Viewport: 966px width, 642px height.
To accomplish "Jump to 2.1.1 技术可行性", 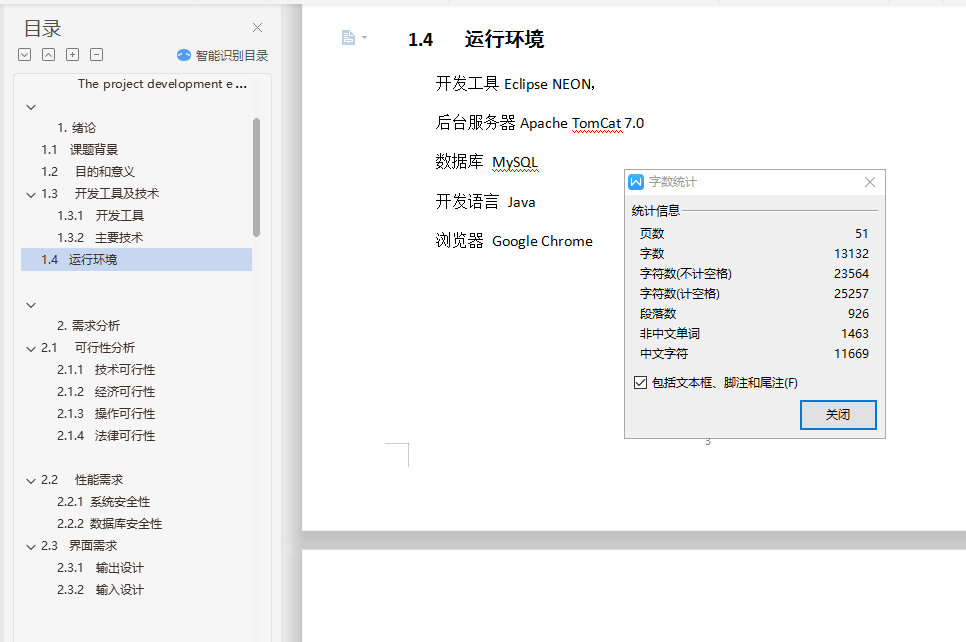I will click(x=106, y=370).
